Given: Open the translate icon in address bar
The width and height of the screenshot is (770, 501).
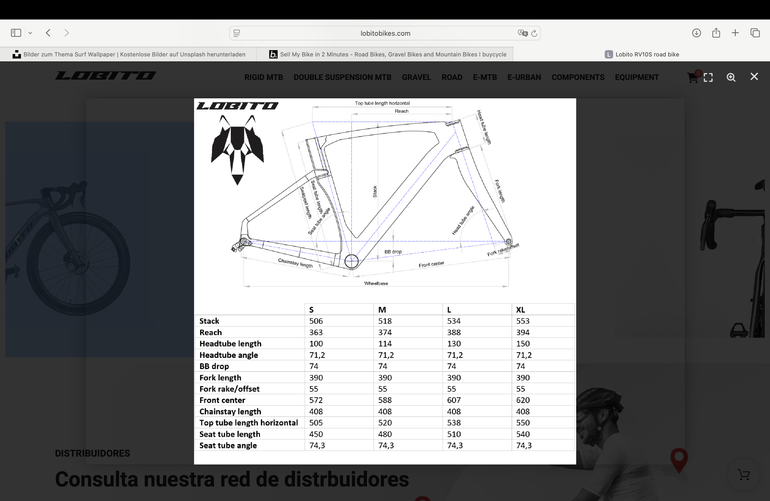Looking at the screenshot, I should [x=522, y=33].
